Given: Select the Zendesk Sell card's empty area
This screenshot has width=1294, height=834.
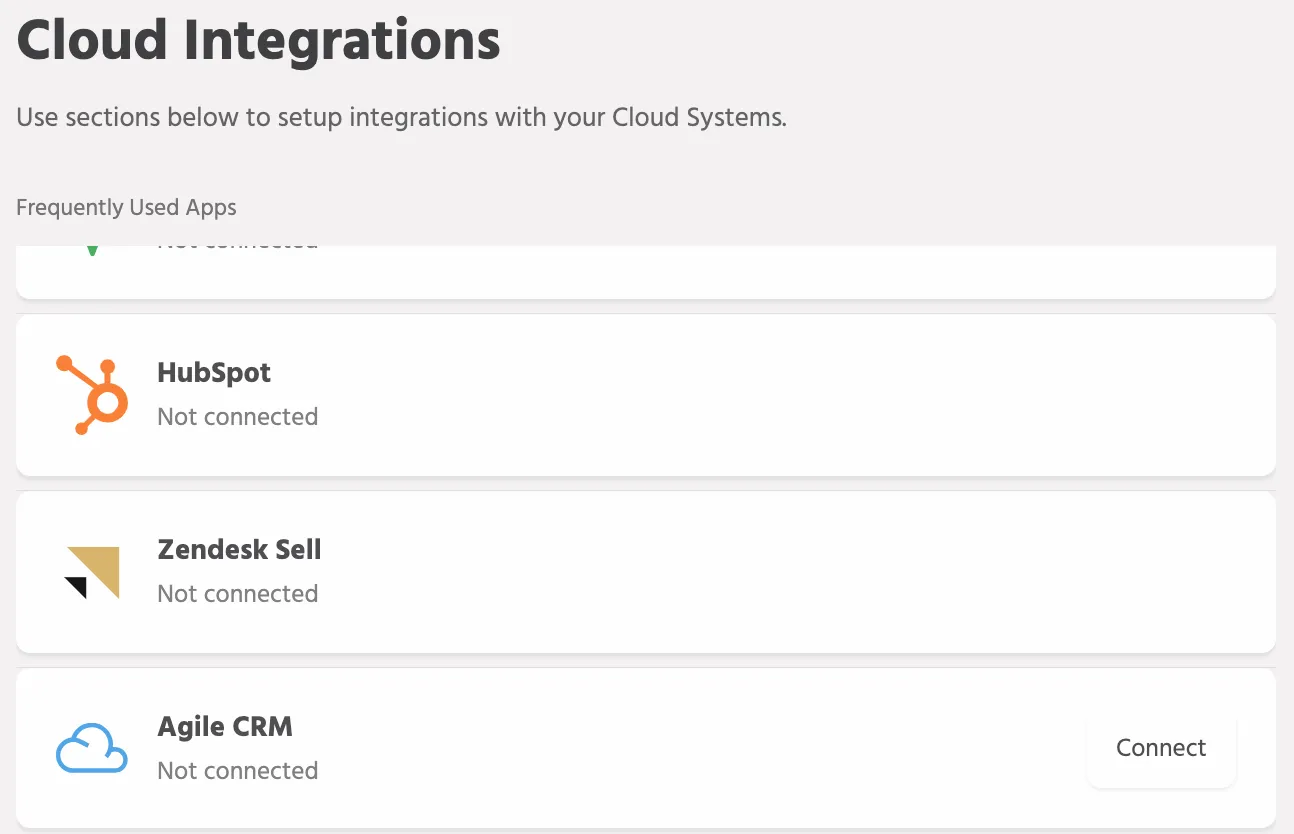Looking at the screenshot, I should point(780,572).
